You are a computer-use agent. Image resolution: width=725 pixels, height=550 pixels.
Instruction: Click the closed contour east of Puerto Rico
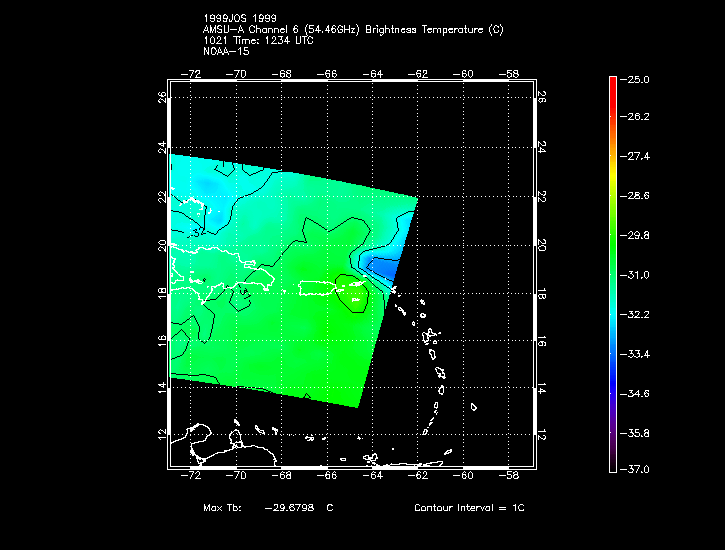(352, 293)
